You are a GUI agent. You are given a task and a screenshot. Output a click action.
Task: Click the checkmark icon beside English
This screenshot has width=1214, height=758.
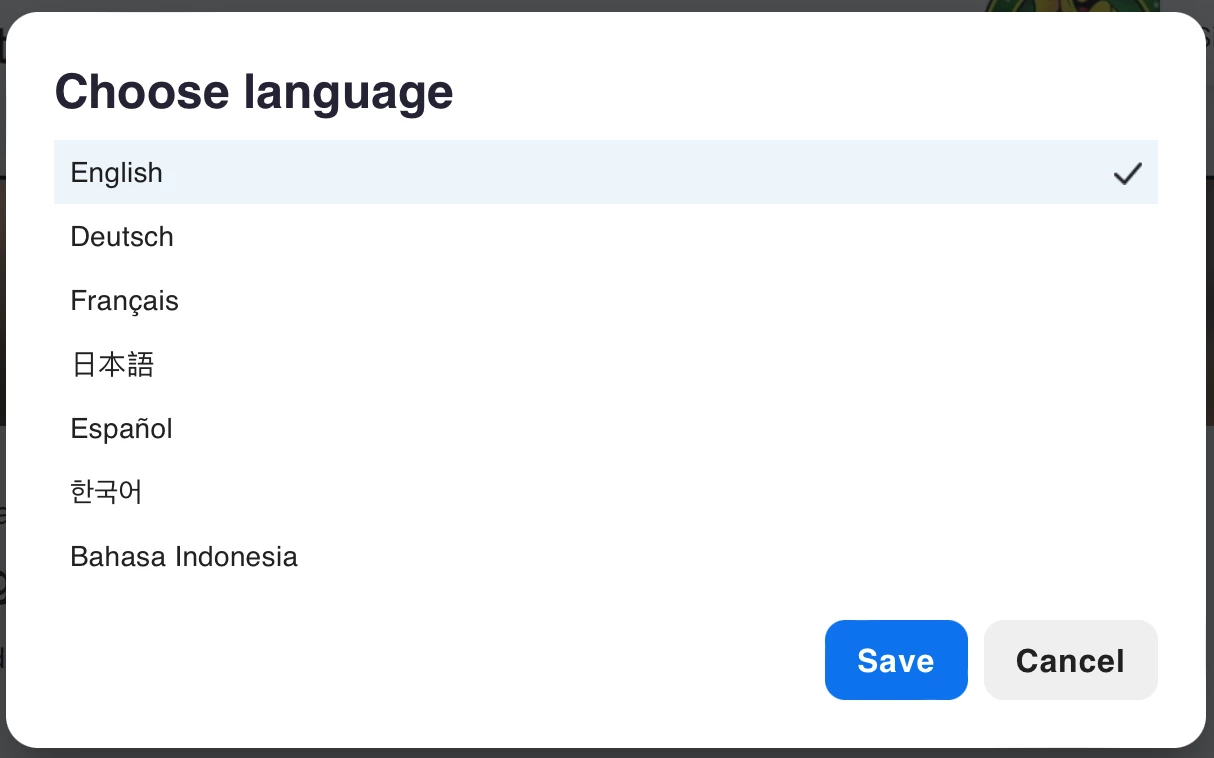click(1127, 173)
